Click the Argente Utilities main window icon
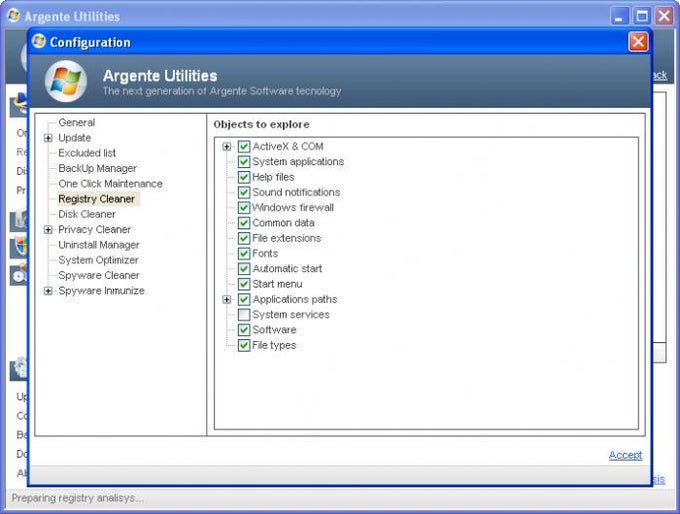 coord(13,16)
